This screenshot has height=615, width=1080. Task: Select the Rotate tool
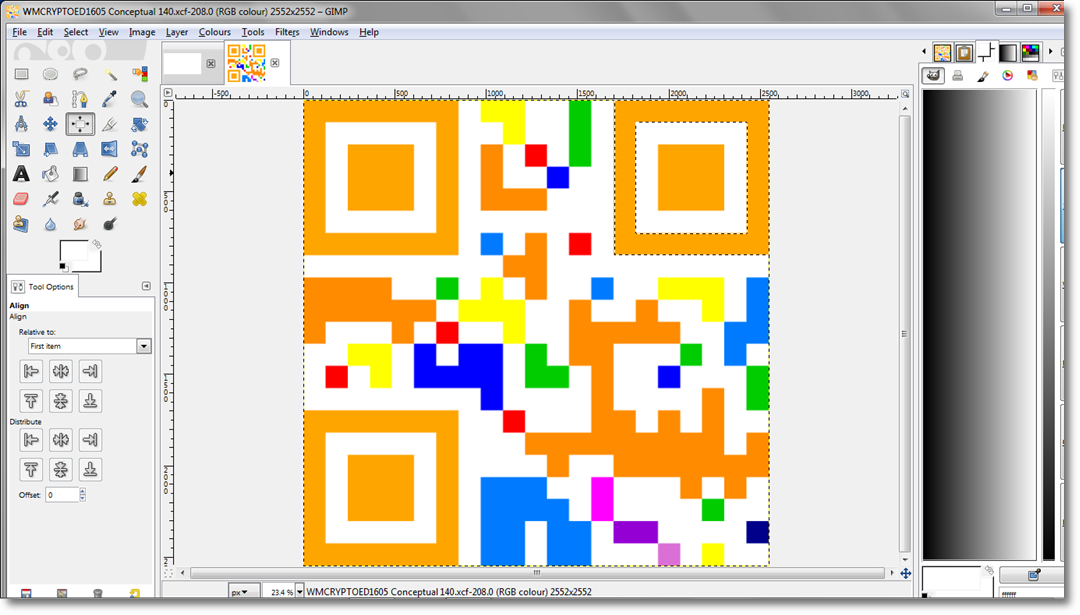tap(139, 124)
